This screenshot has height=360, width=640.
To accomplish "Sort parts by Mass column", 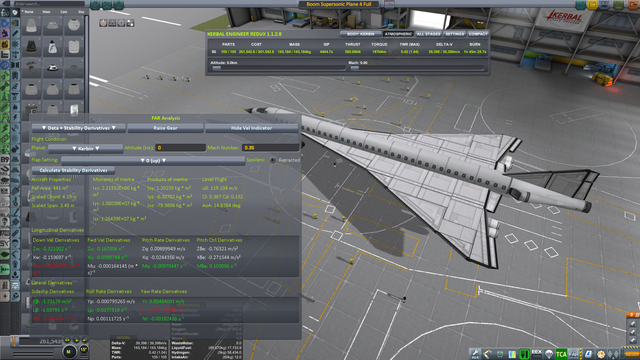I will (47, 12).
